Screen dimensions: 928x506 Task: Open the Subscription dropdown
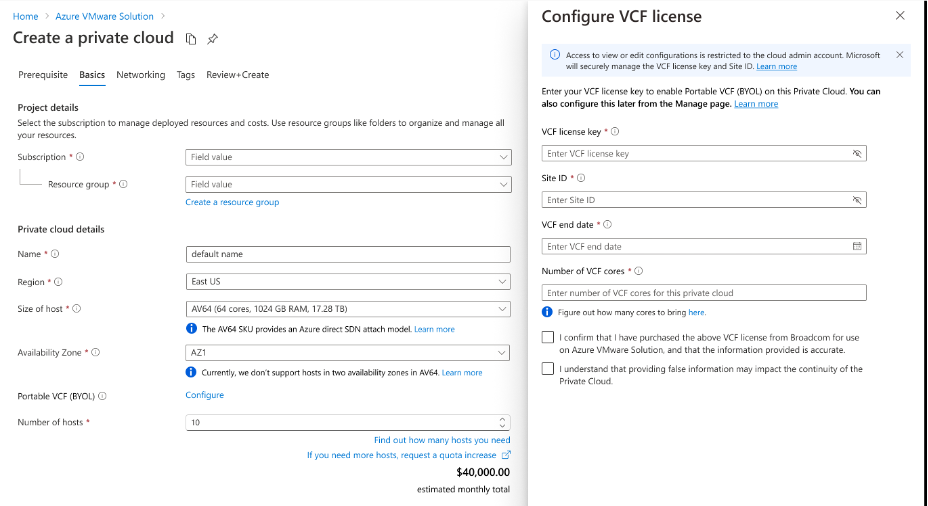point(349,157)
